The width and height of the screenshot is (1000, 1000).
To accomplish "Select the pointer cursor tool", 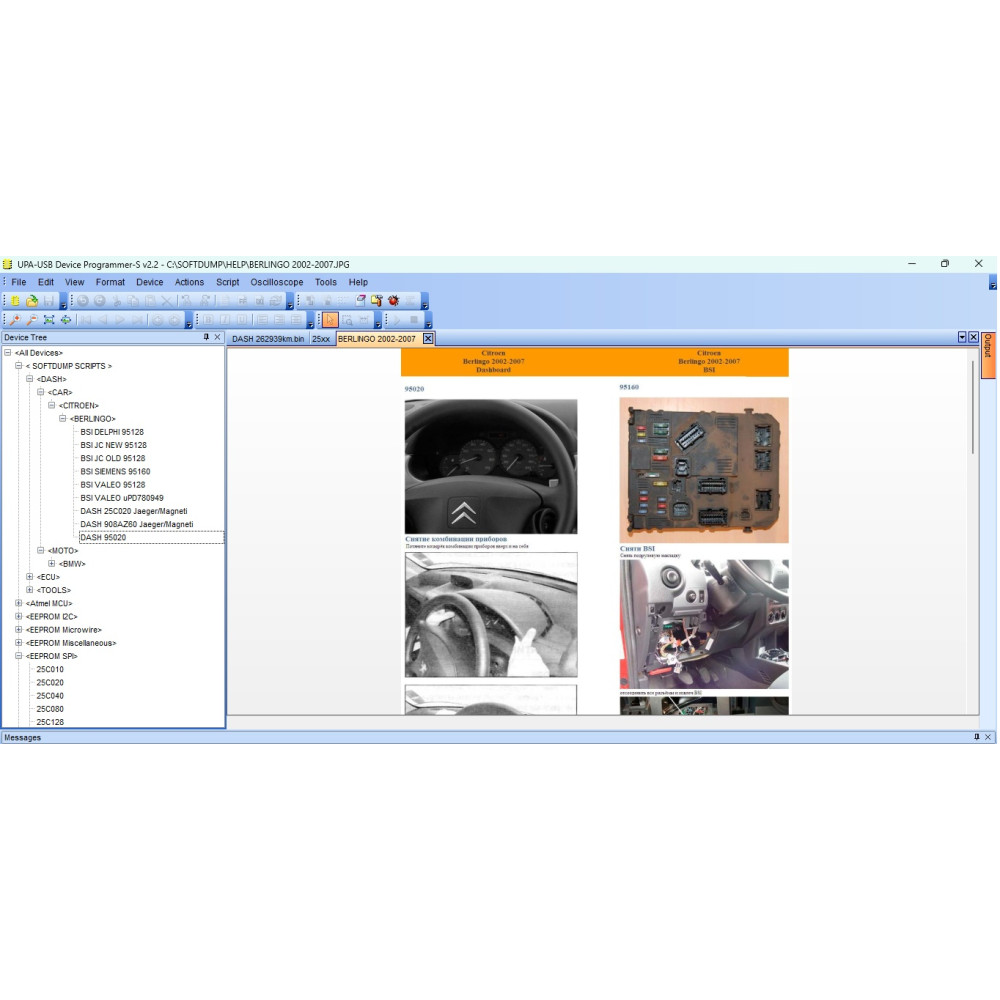I will 330,320.
